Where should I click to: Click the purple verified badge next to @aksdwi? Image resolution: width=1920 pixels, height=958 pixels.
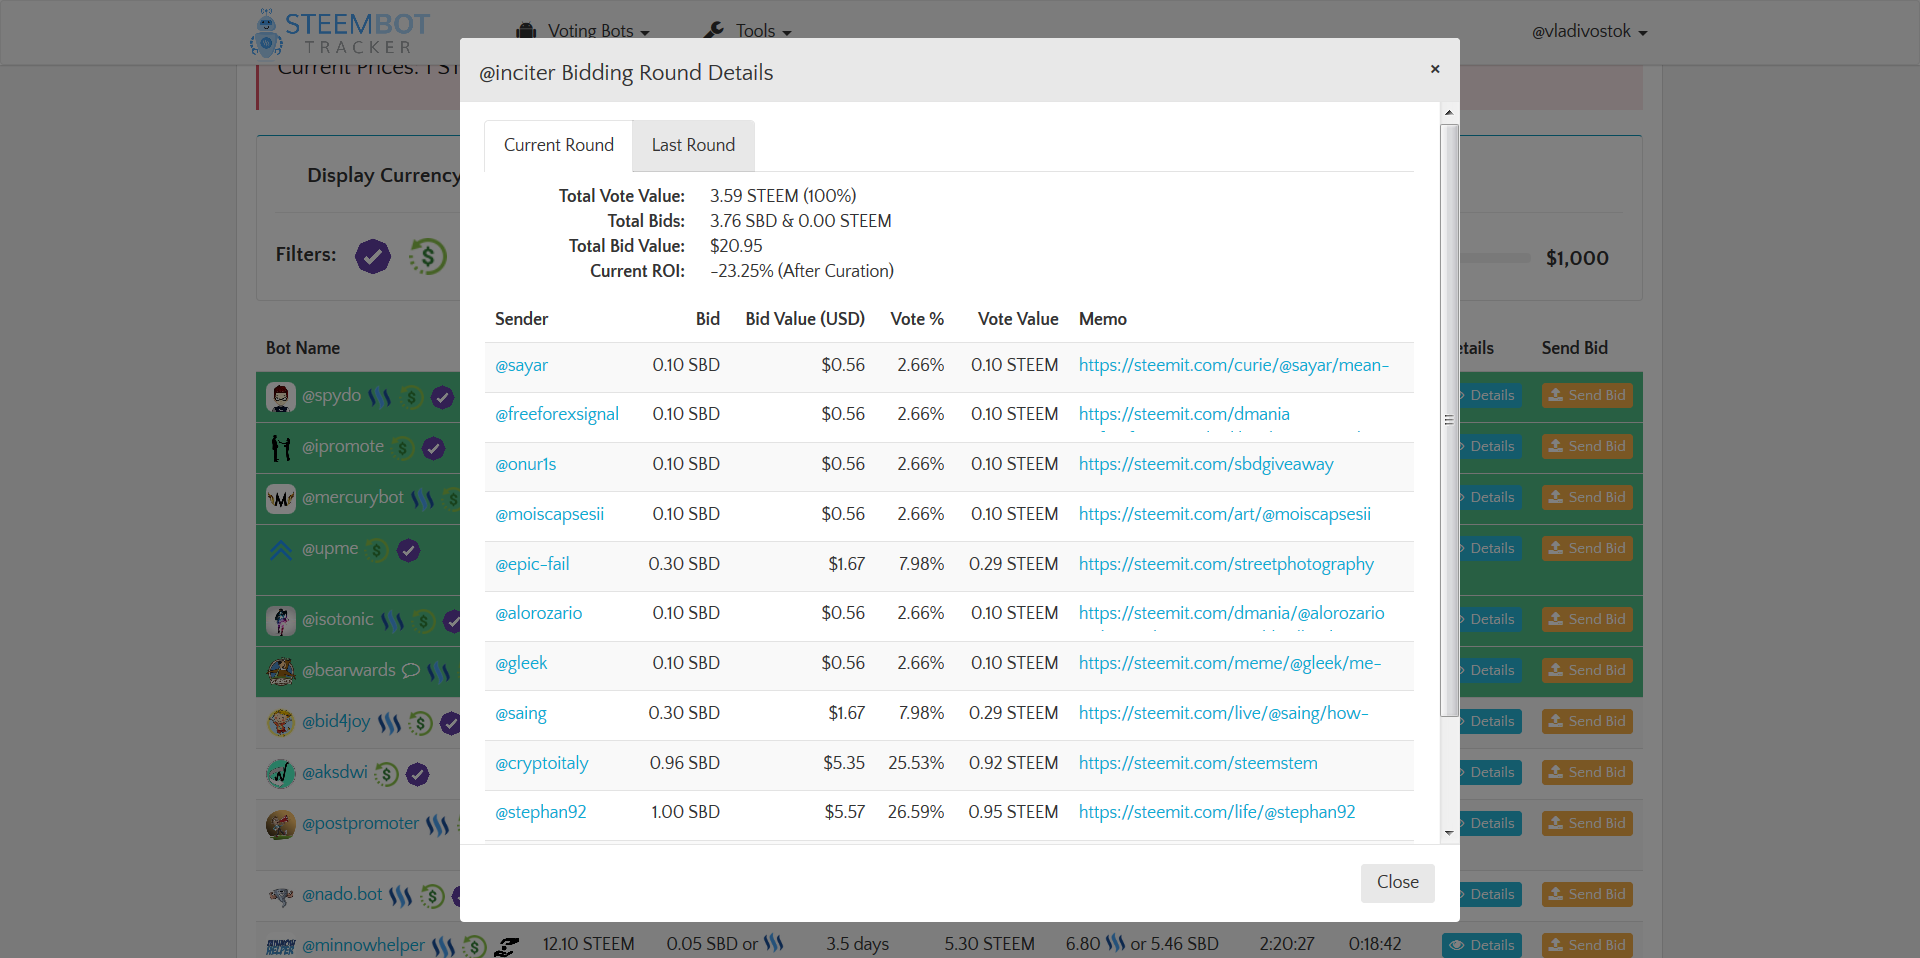point(418,774)
